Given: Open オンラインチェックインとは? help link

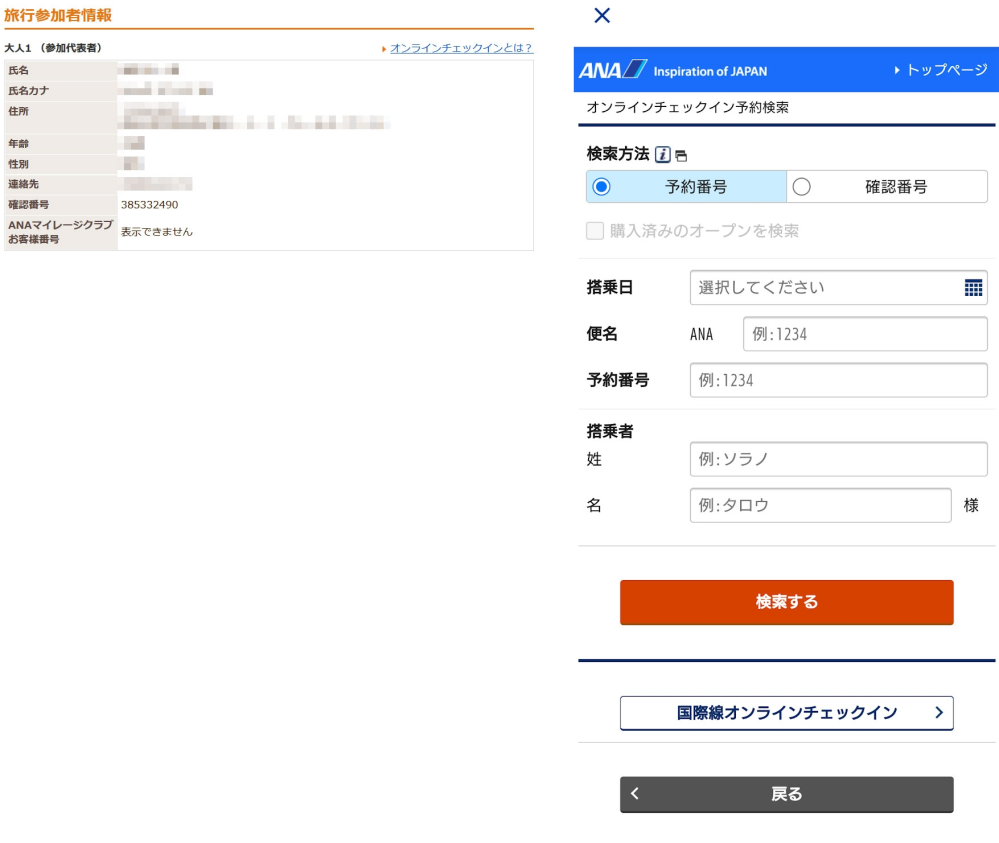Looking at the screenshot, I should [x=460, y=46].
